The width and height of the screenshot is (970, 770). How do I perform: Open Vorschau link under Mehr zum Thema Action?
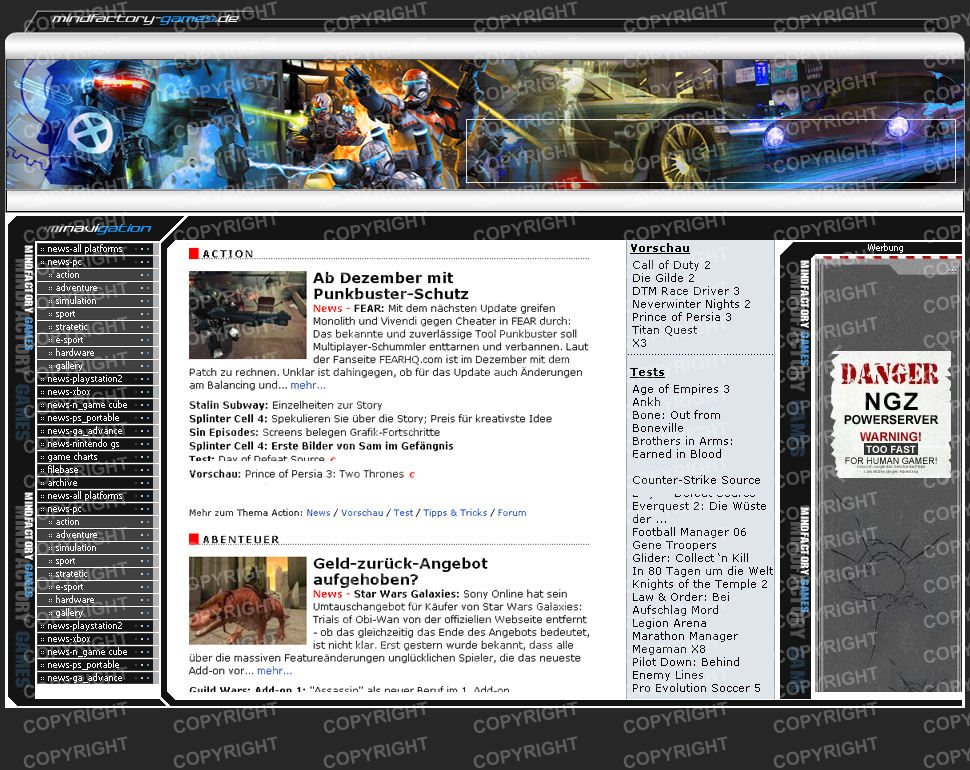coord(362,513)
